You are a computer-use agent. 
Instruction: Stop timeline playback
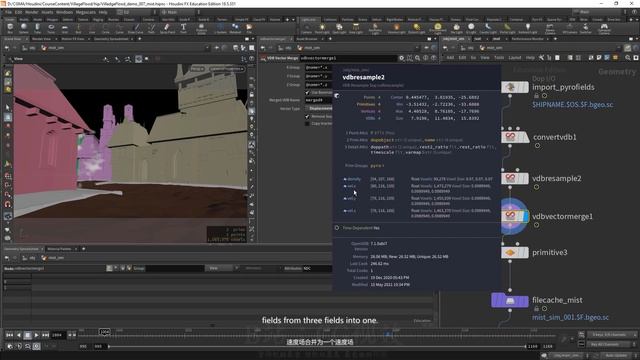click(27, 335)
